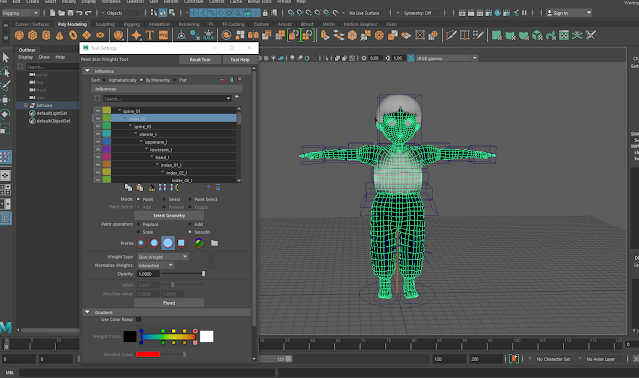Sort influences Alphabetically
The width and height of the screenshot is (639, 378).
[104, 80]
